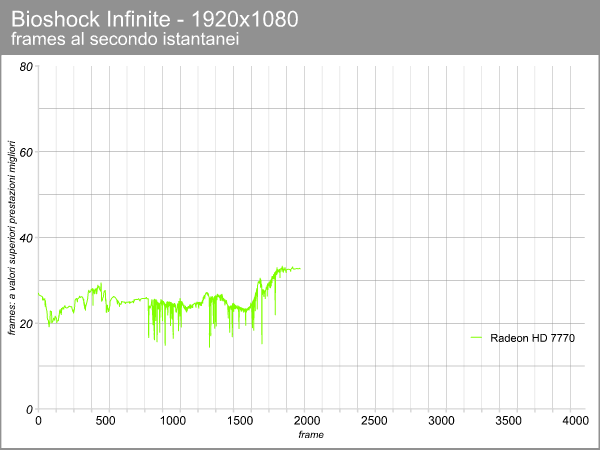Click x-axis value 1000
The image size is (600, 450).
(x=173, y=421)
